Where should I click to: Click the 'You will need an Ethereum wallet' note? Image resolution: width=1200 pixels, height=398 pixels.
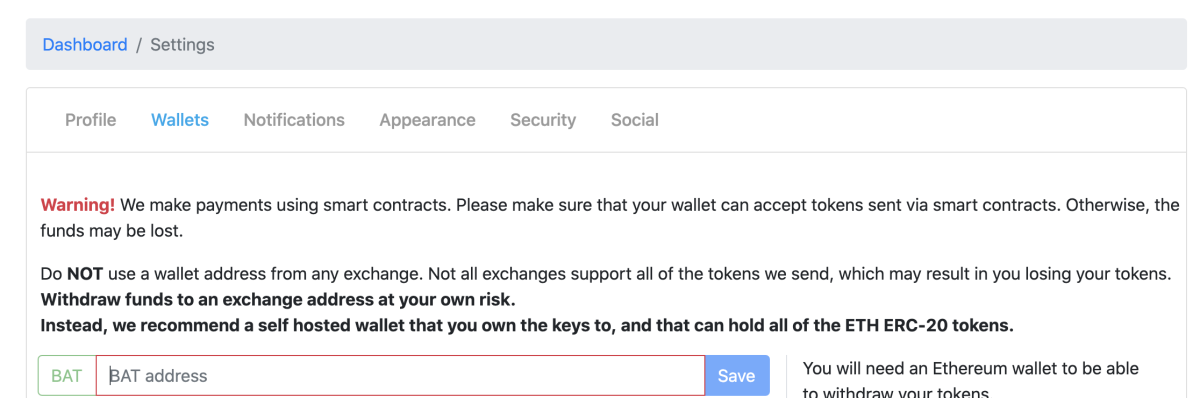point(971,380)
